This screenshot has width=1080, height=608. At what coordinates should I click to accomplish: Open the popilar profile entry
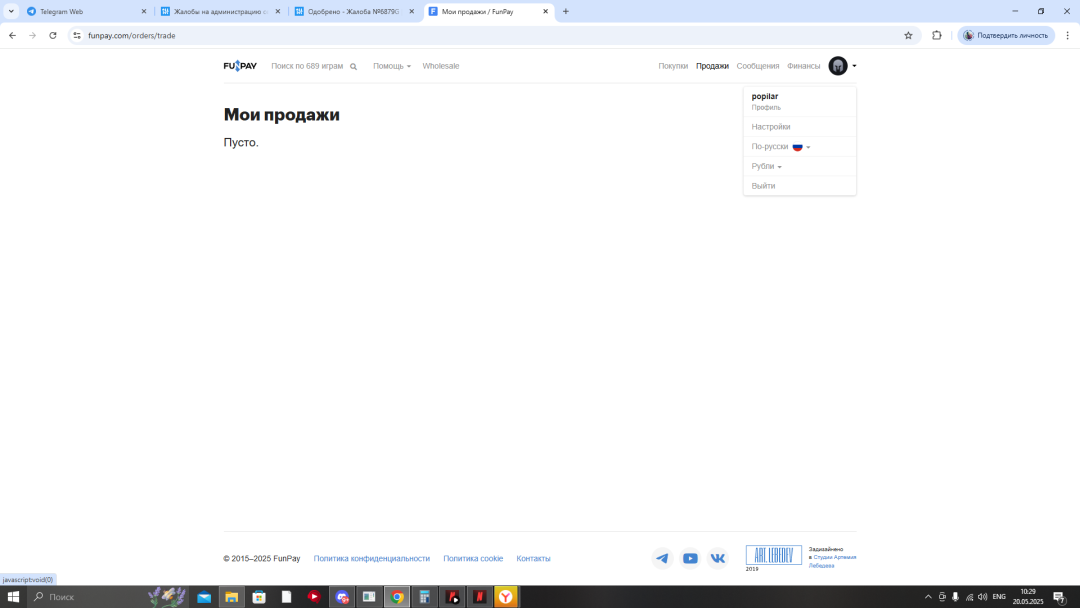(x=800, y=101)
